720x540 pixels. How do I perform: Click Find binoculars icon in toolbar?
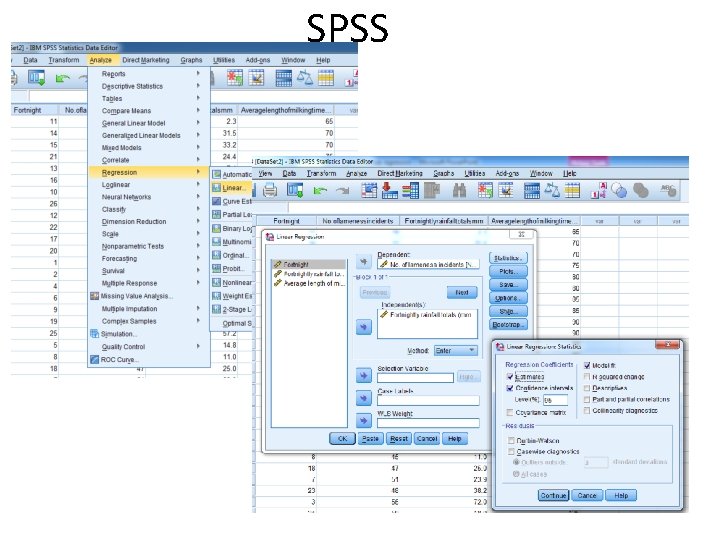coord(459,190)
